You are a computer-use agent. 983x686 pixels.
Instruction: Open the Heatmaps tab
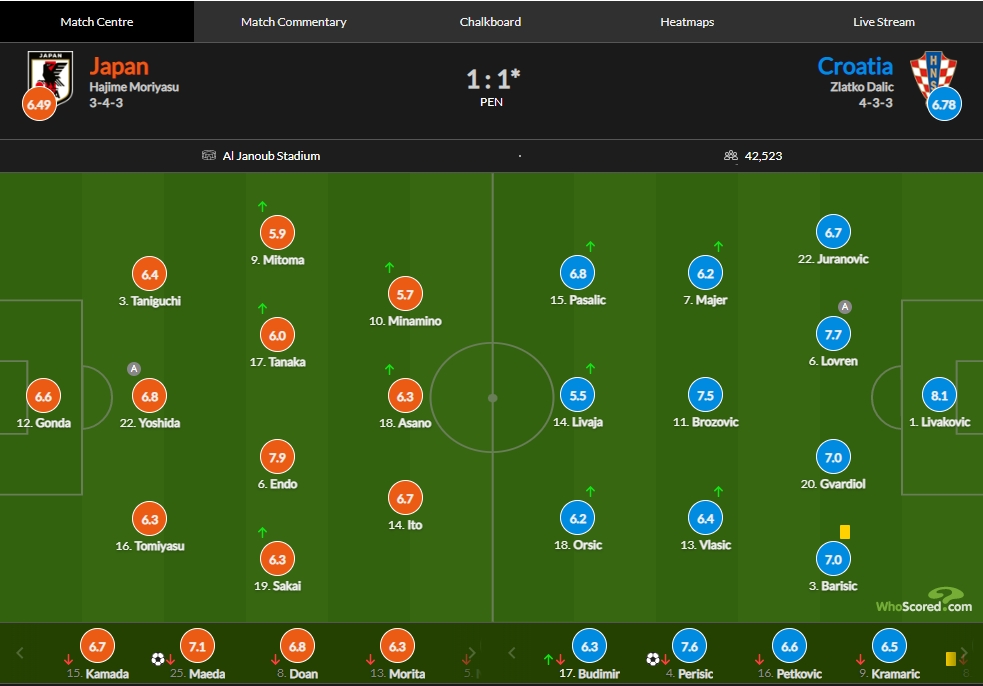pyautogui.click(x=687, y=21)
